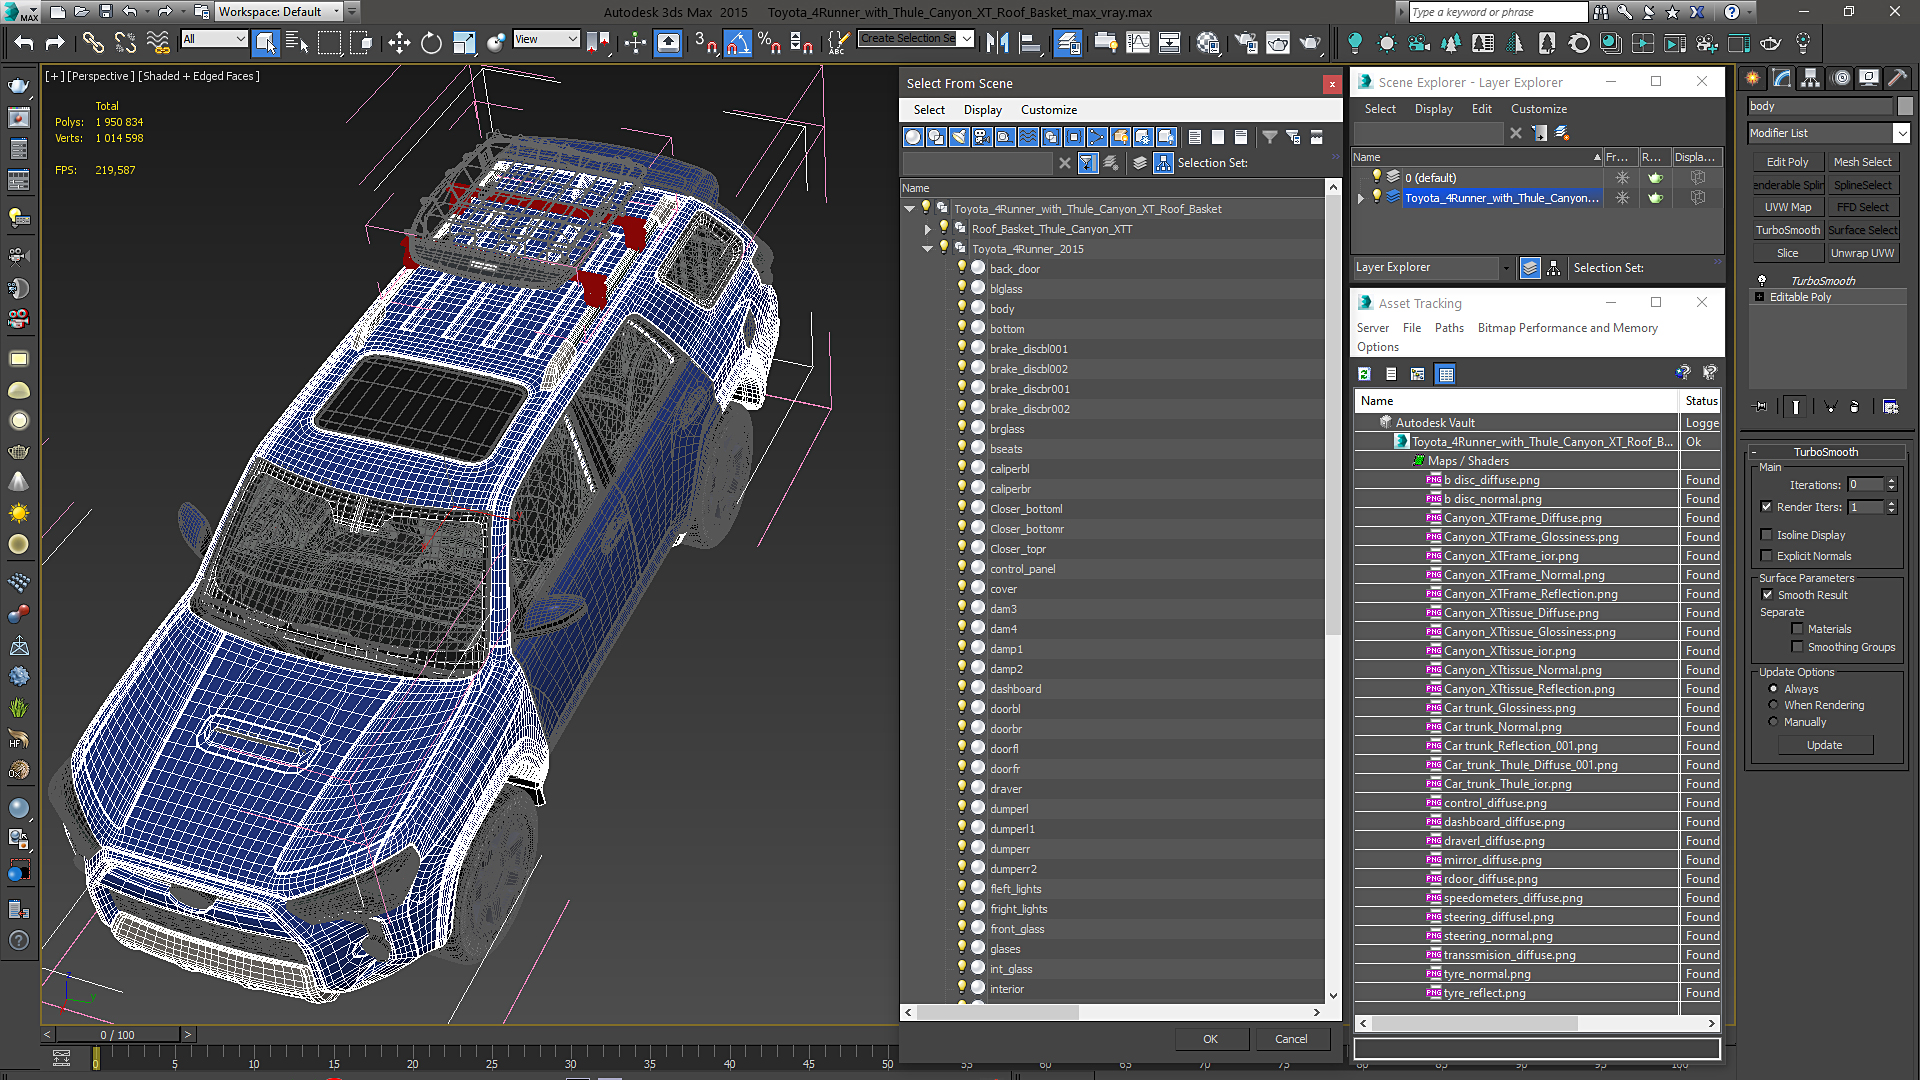1920x1080 pixels.
Task: Toggle the Percent Snap icon
Action: click(x=769, y=42)
